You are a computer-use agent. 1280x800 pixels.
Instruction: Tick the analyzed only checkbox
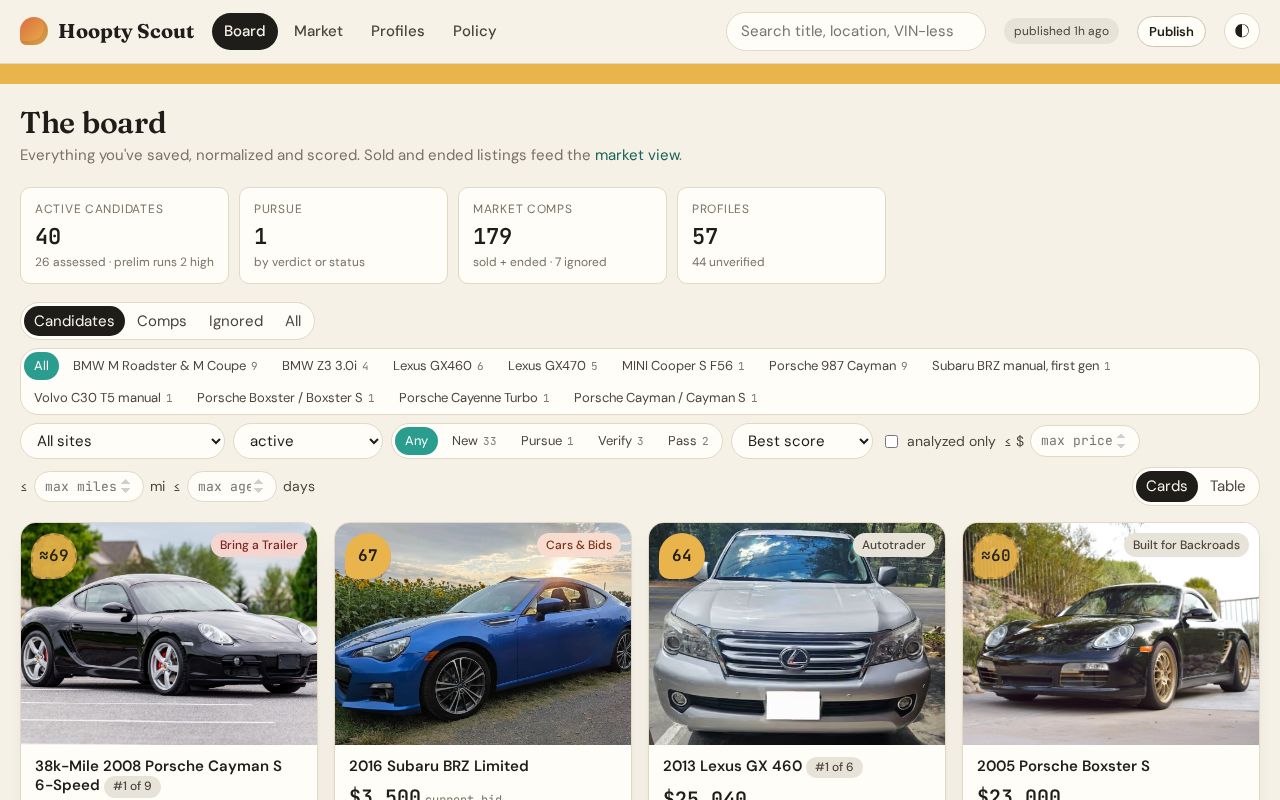click(891, 441)
